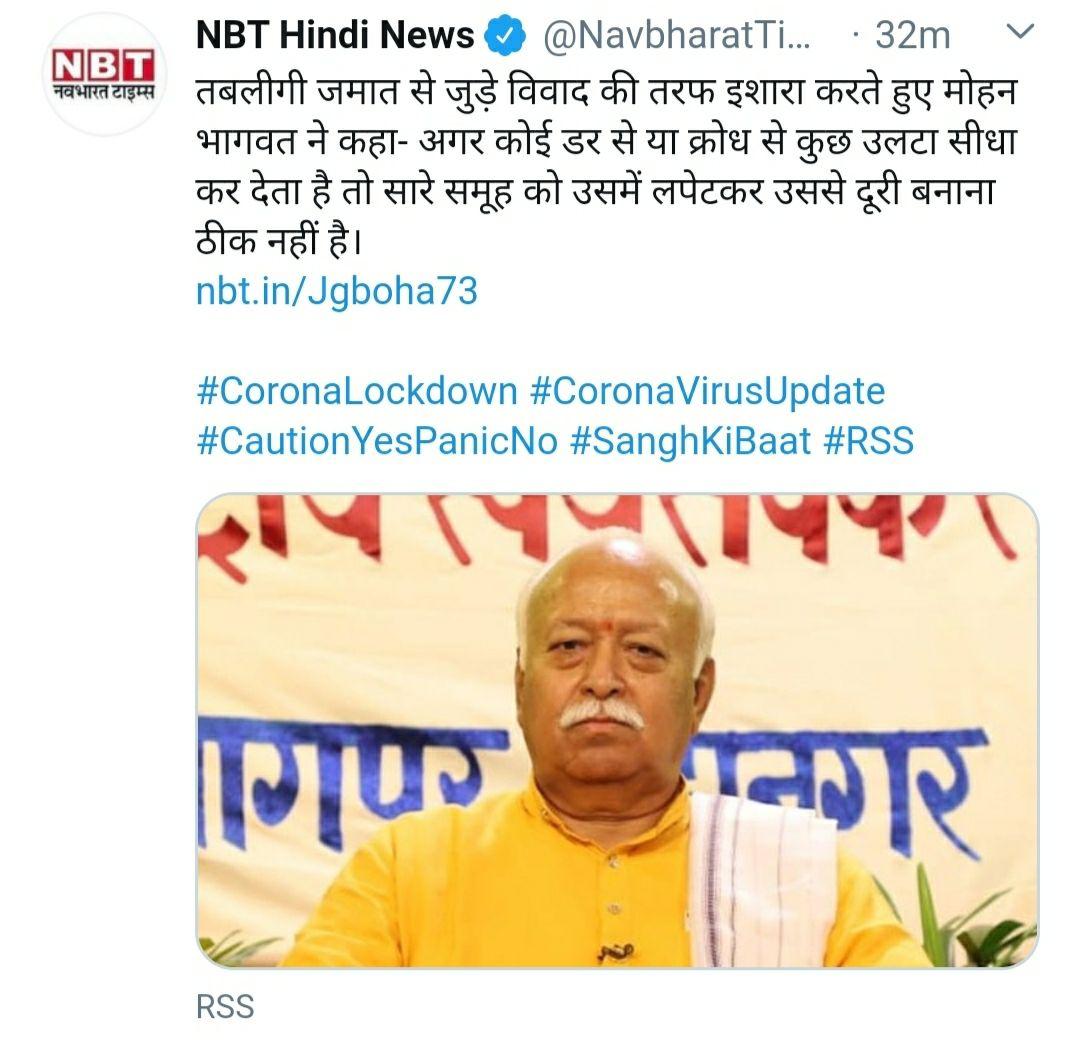Image resolution: width=1074 pixels, height=1046 pixels.
Task: View the 32m tweet timestamp
Action: coord(912,35)
